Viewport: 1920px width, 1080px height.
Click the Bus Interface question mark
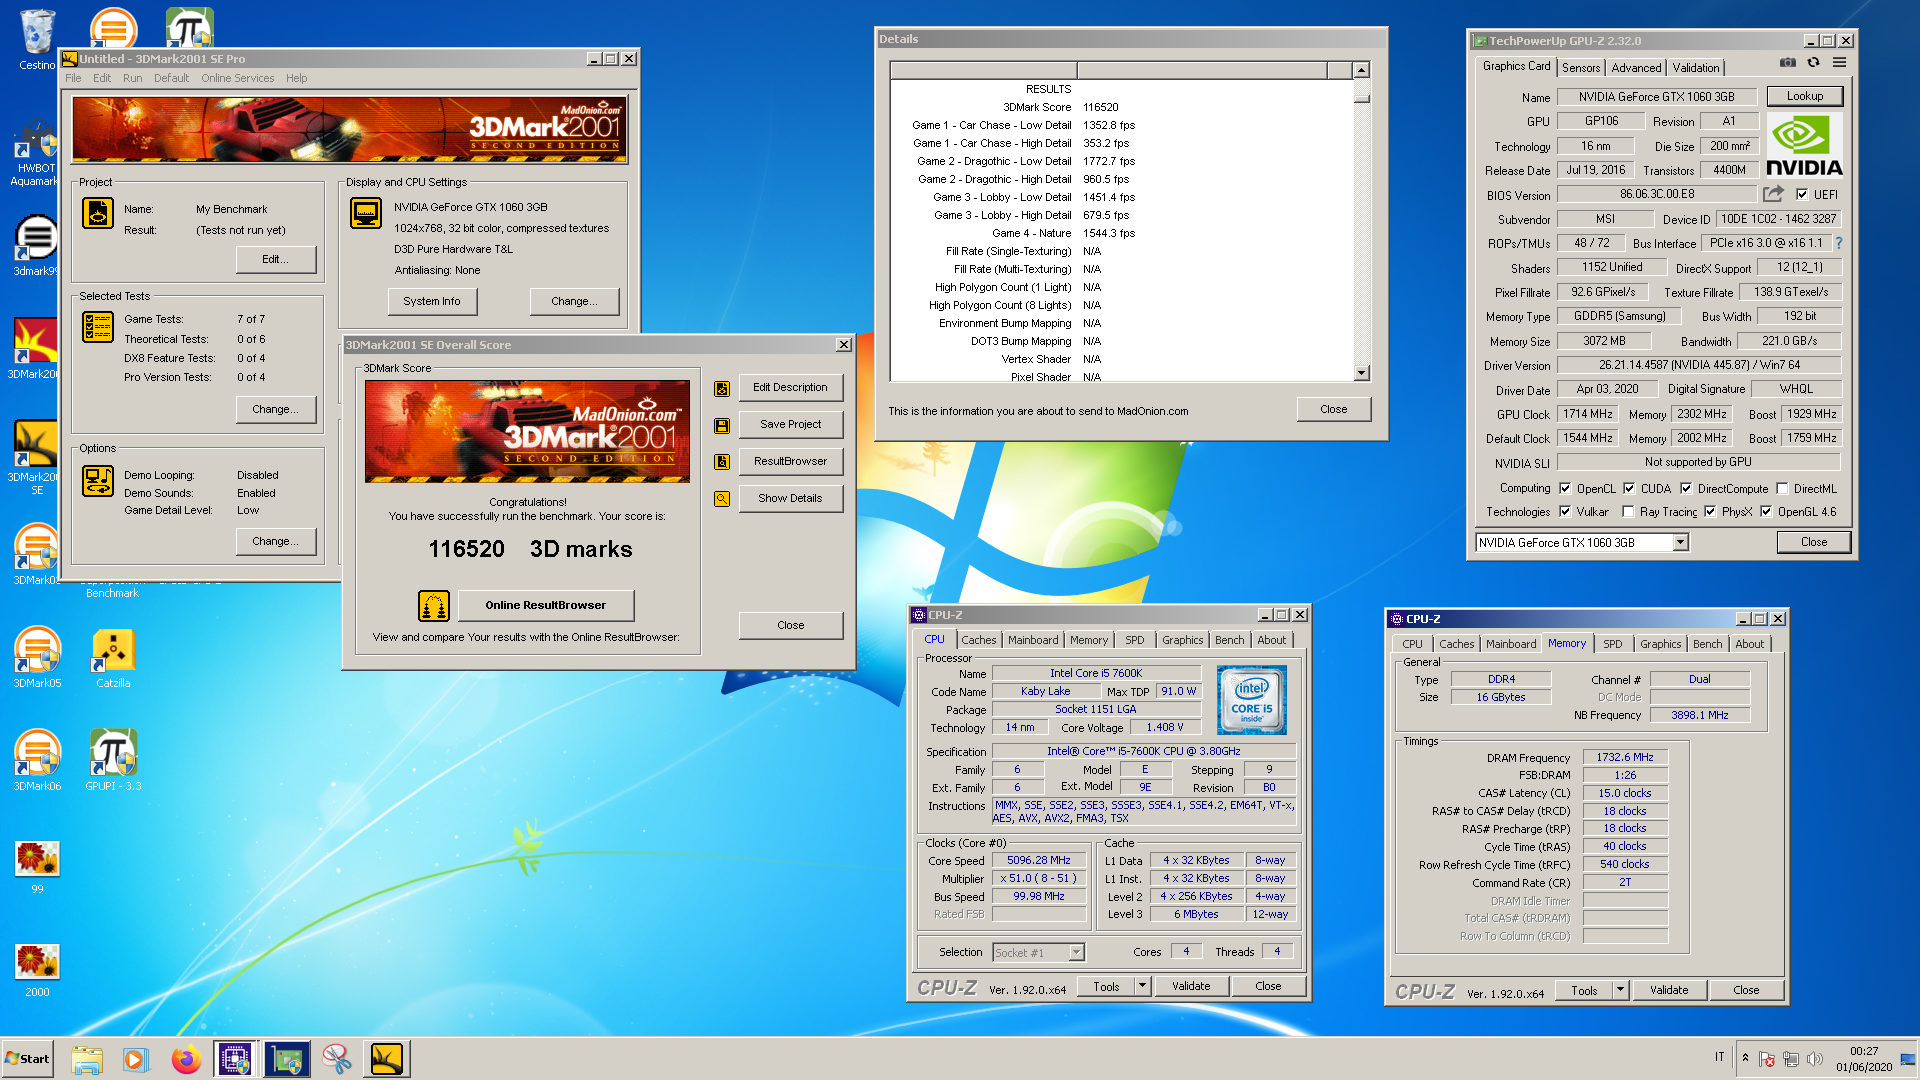tap(1838, 243)
